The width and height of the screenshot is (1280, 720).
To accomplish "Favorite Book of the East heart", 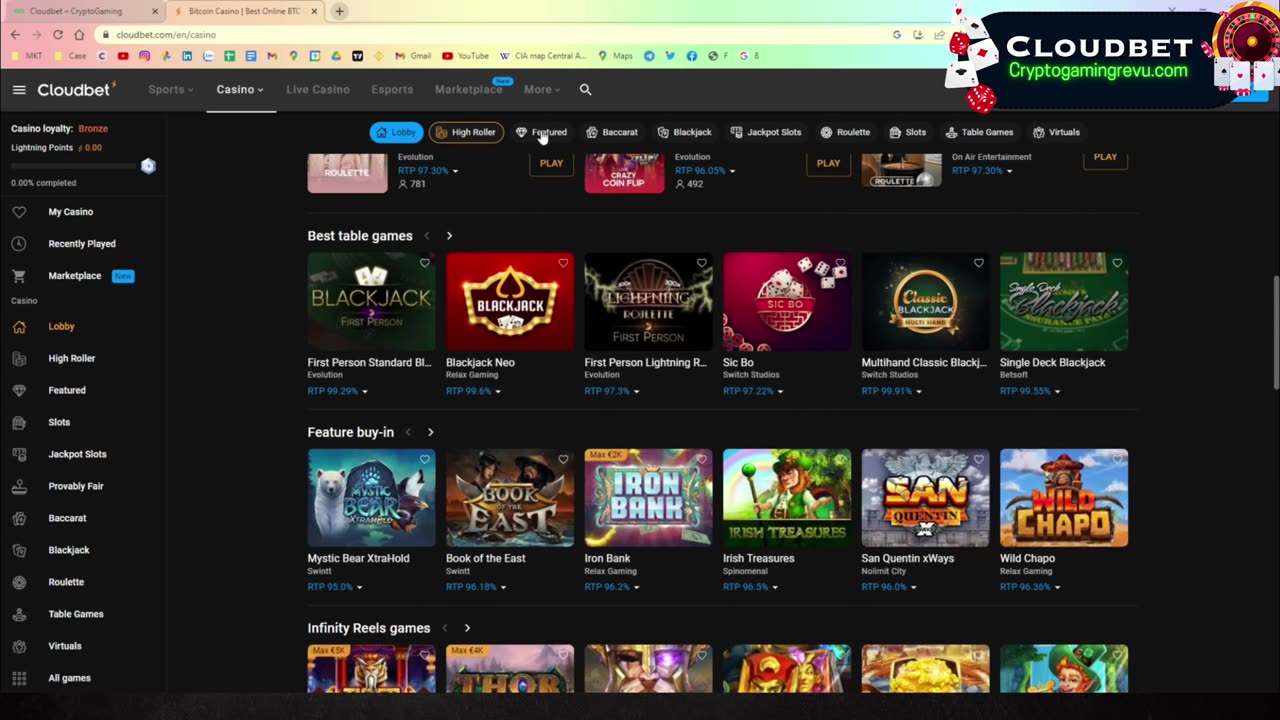I will (563, 459).
